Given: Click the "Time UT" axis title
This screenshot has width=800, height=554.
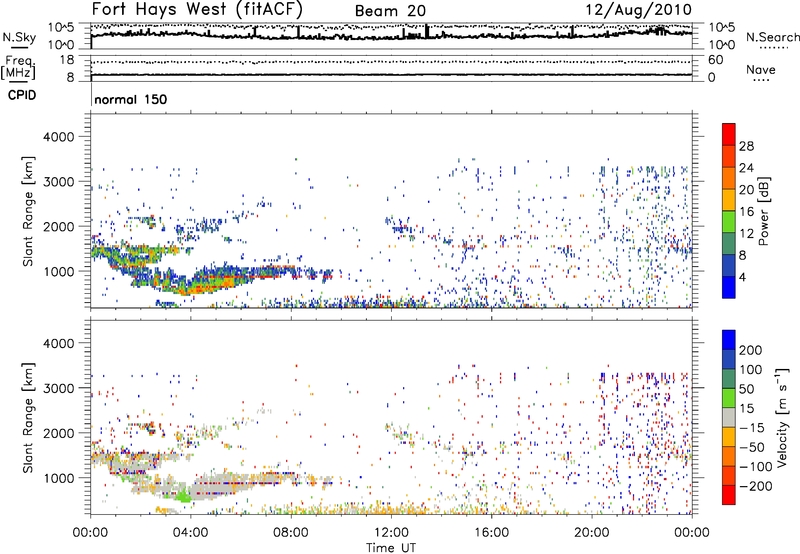Looking at the screenshot, I should (391, 548).
